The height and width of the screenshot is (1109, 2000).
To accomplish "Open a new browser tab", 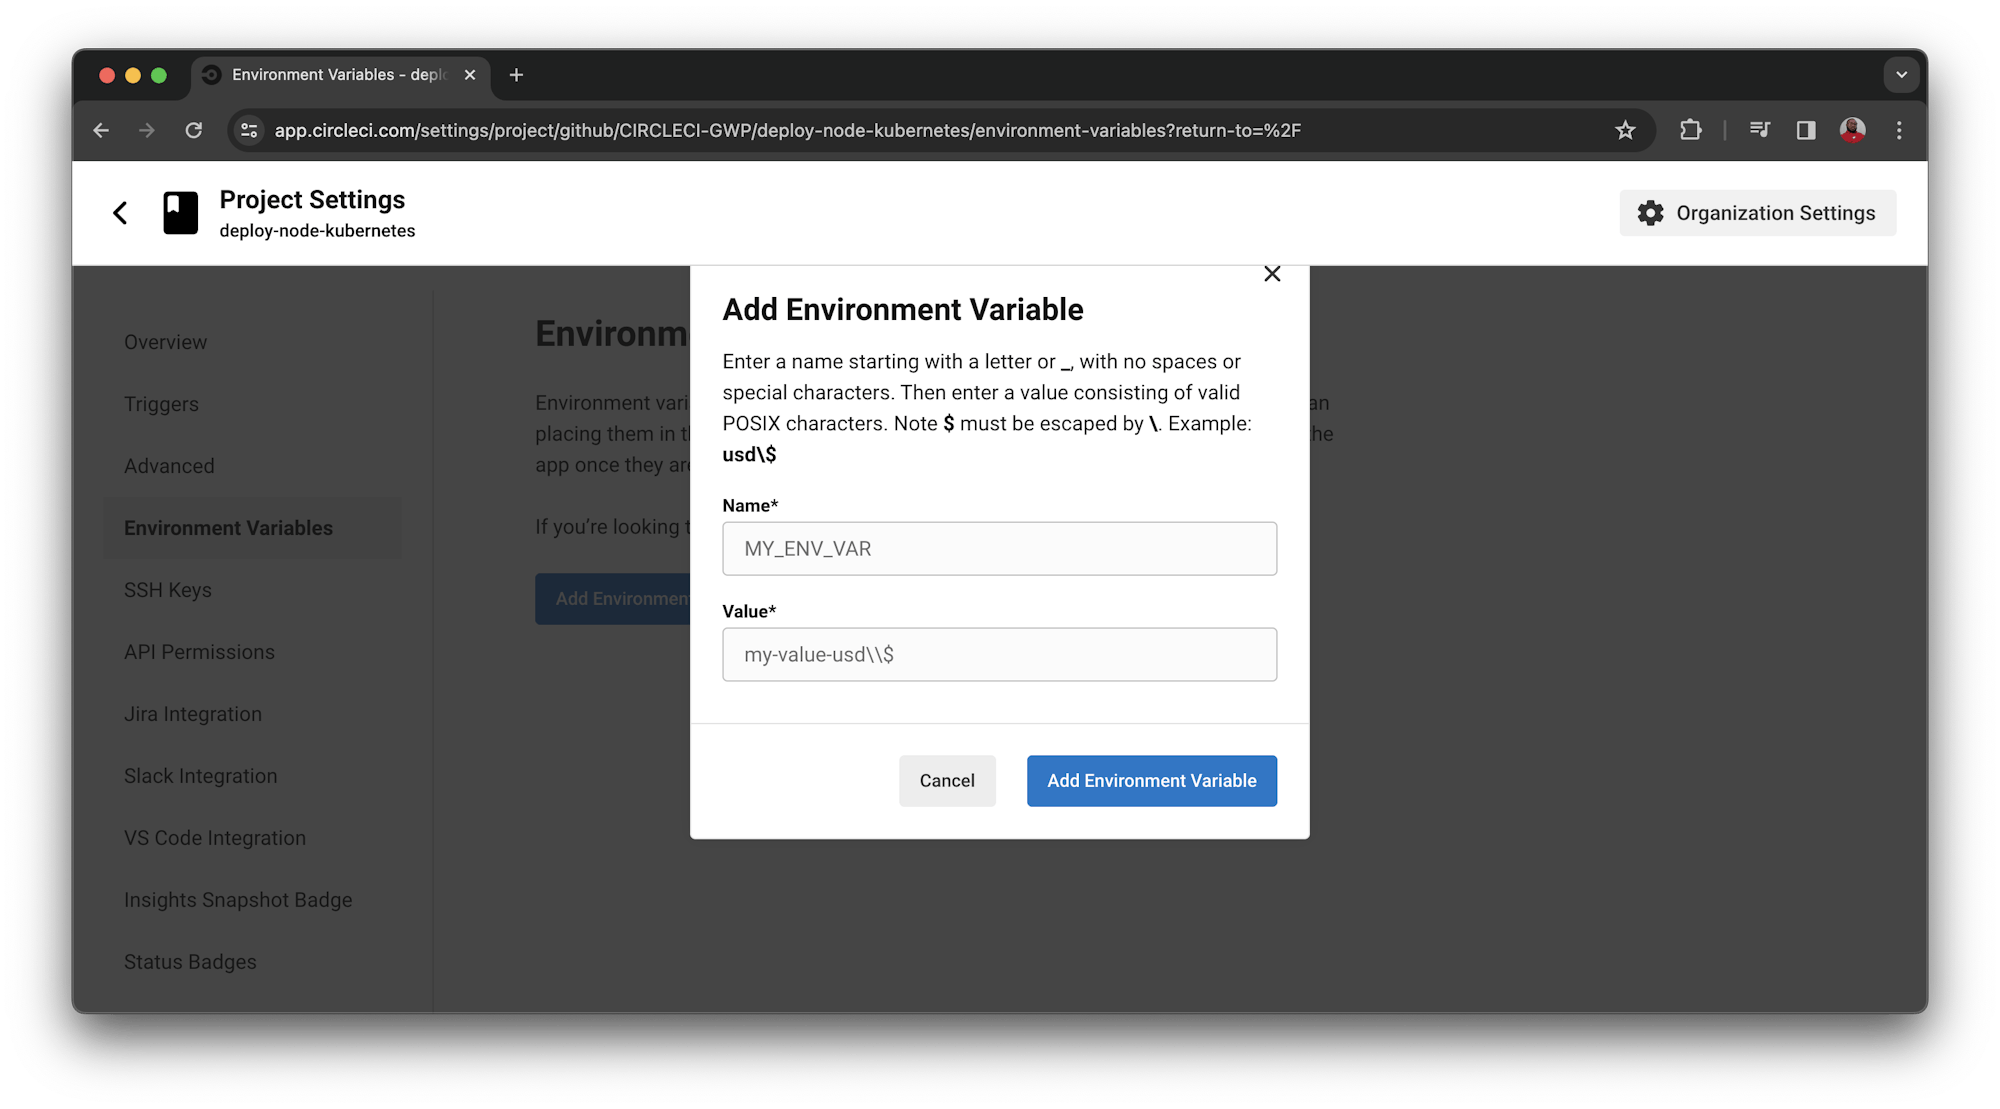I will coord(516,74).
